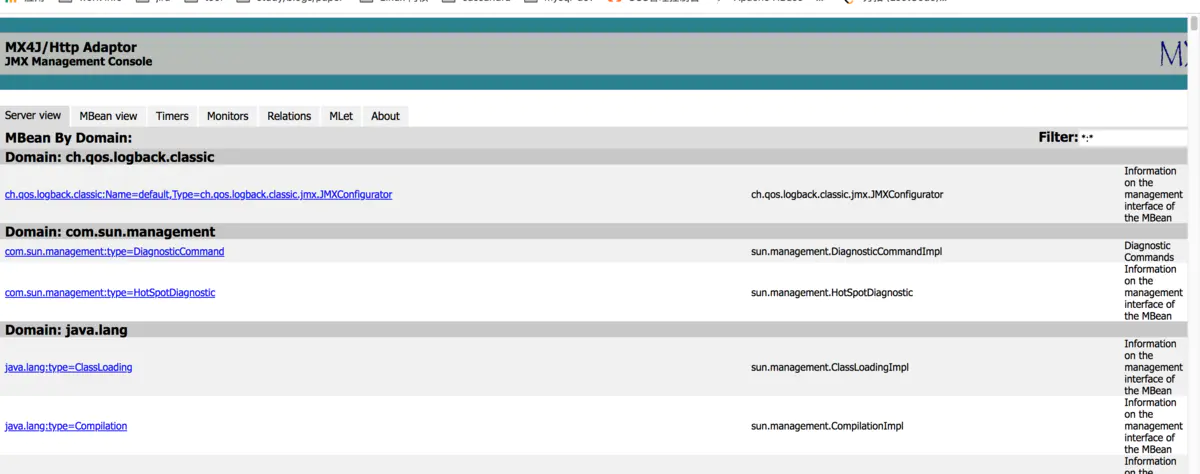The width and height of the screenshot is (1200, 474).
Task: Open the logback JMXConfigurator MBean link
Action: pyautogui.click(x=198, y=194)
